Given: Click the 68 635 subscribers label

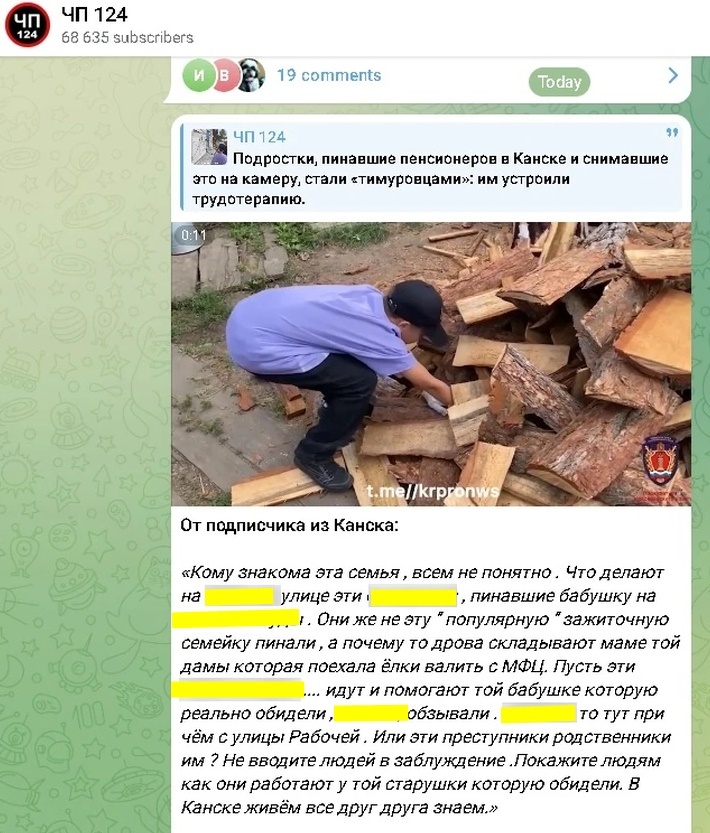Looking at the screenshot, I should (127, 38).
